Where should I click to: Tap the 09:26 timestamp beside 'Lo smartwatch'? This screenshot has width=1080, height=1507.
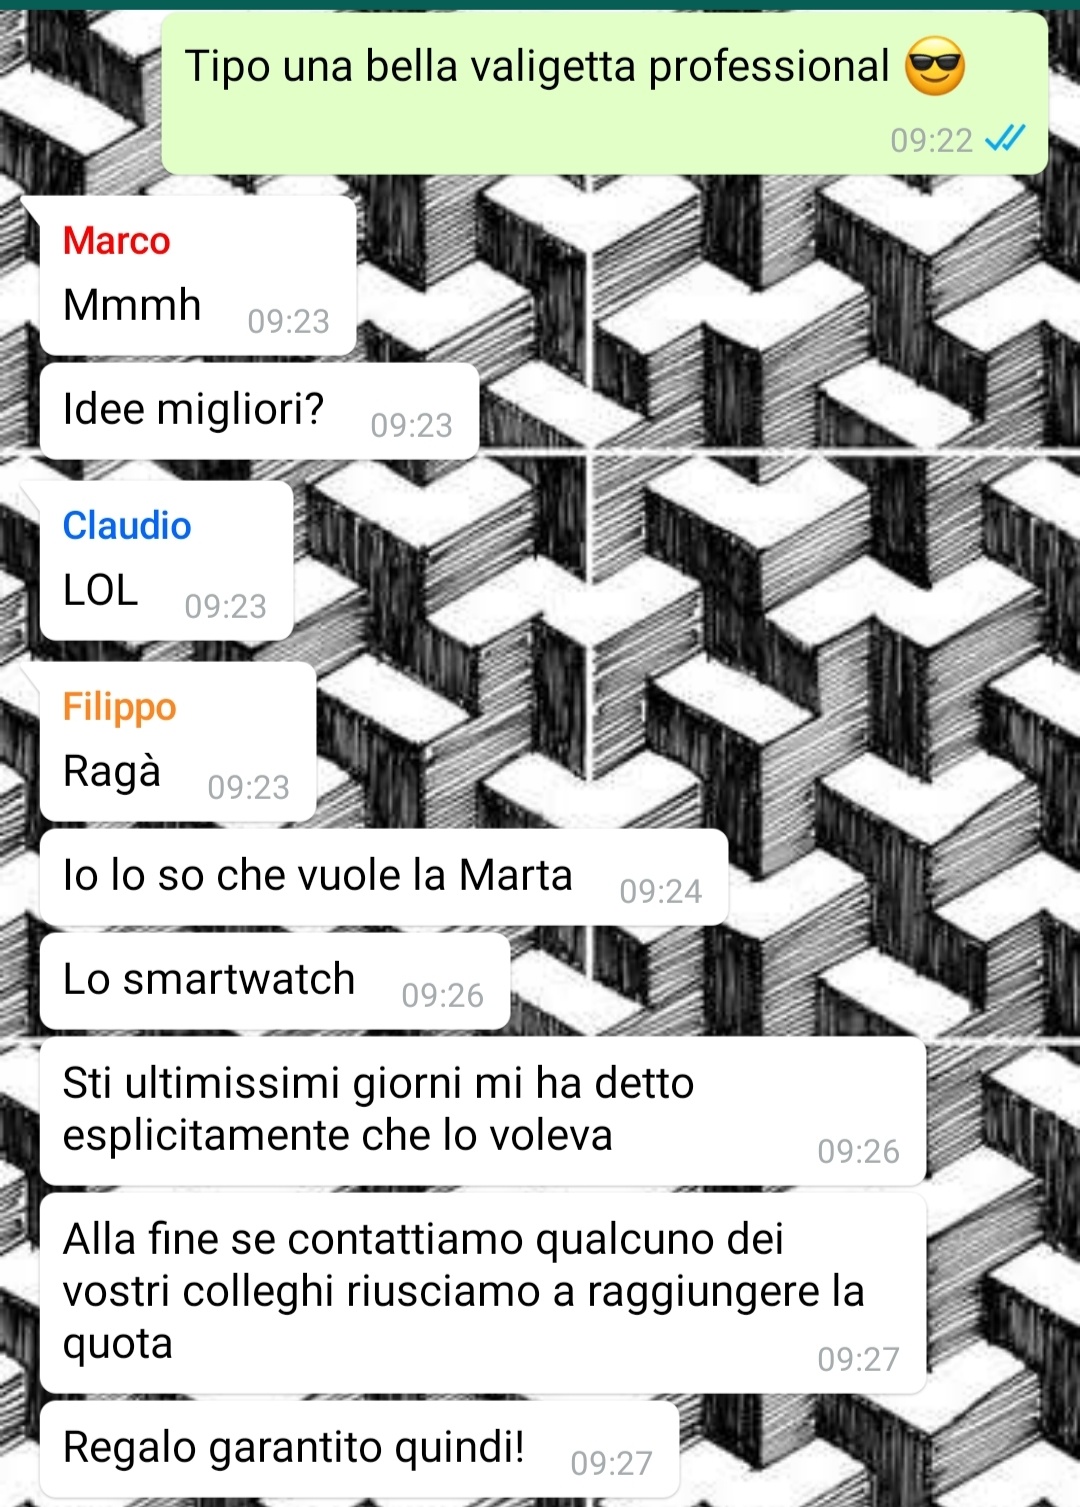point(442,995)
